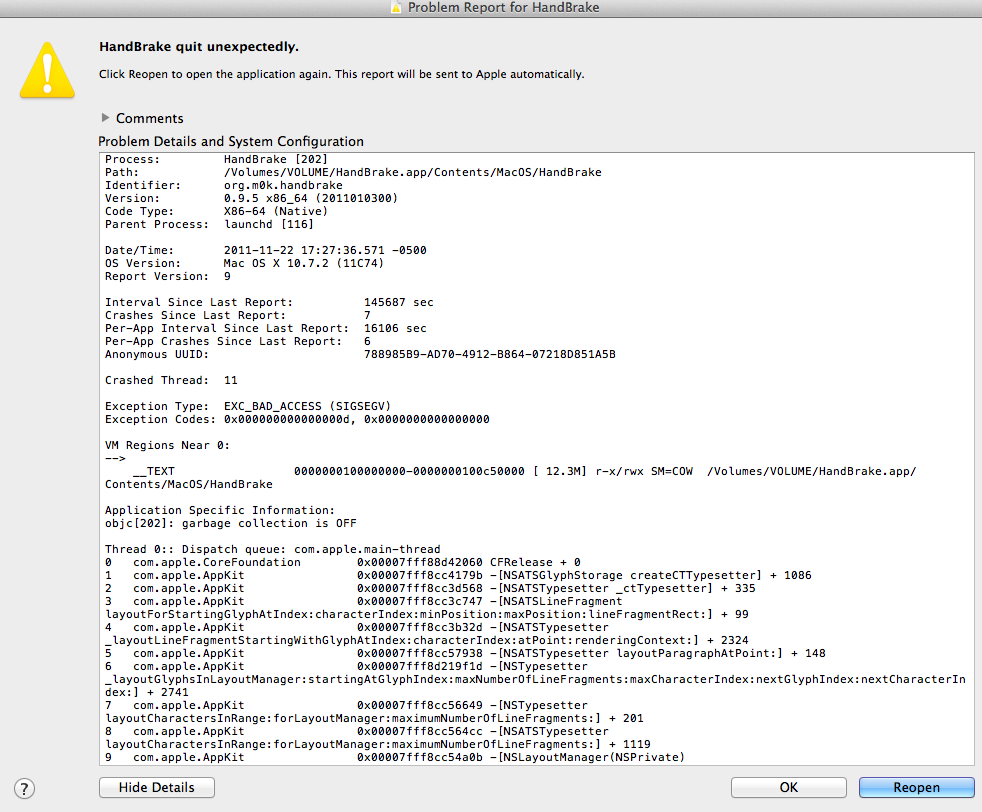Click the 'VM Regions Near 0:' line
The image size is (982, 812).
point(167,445)
